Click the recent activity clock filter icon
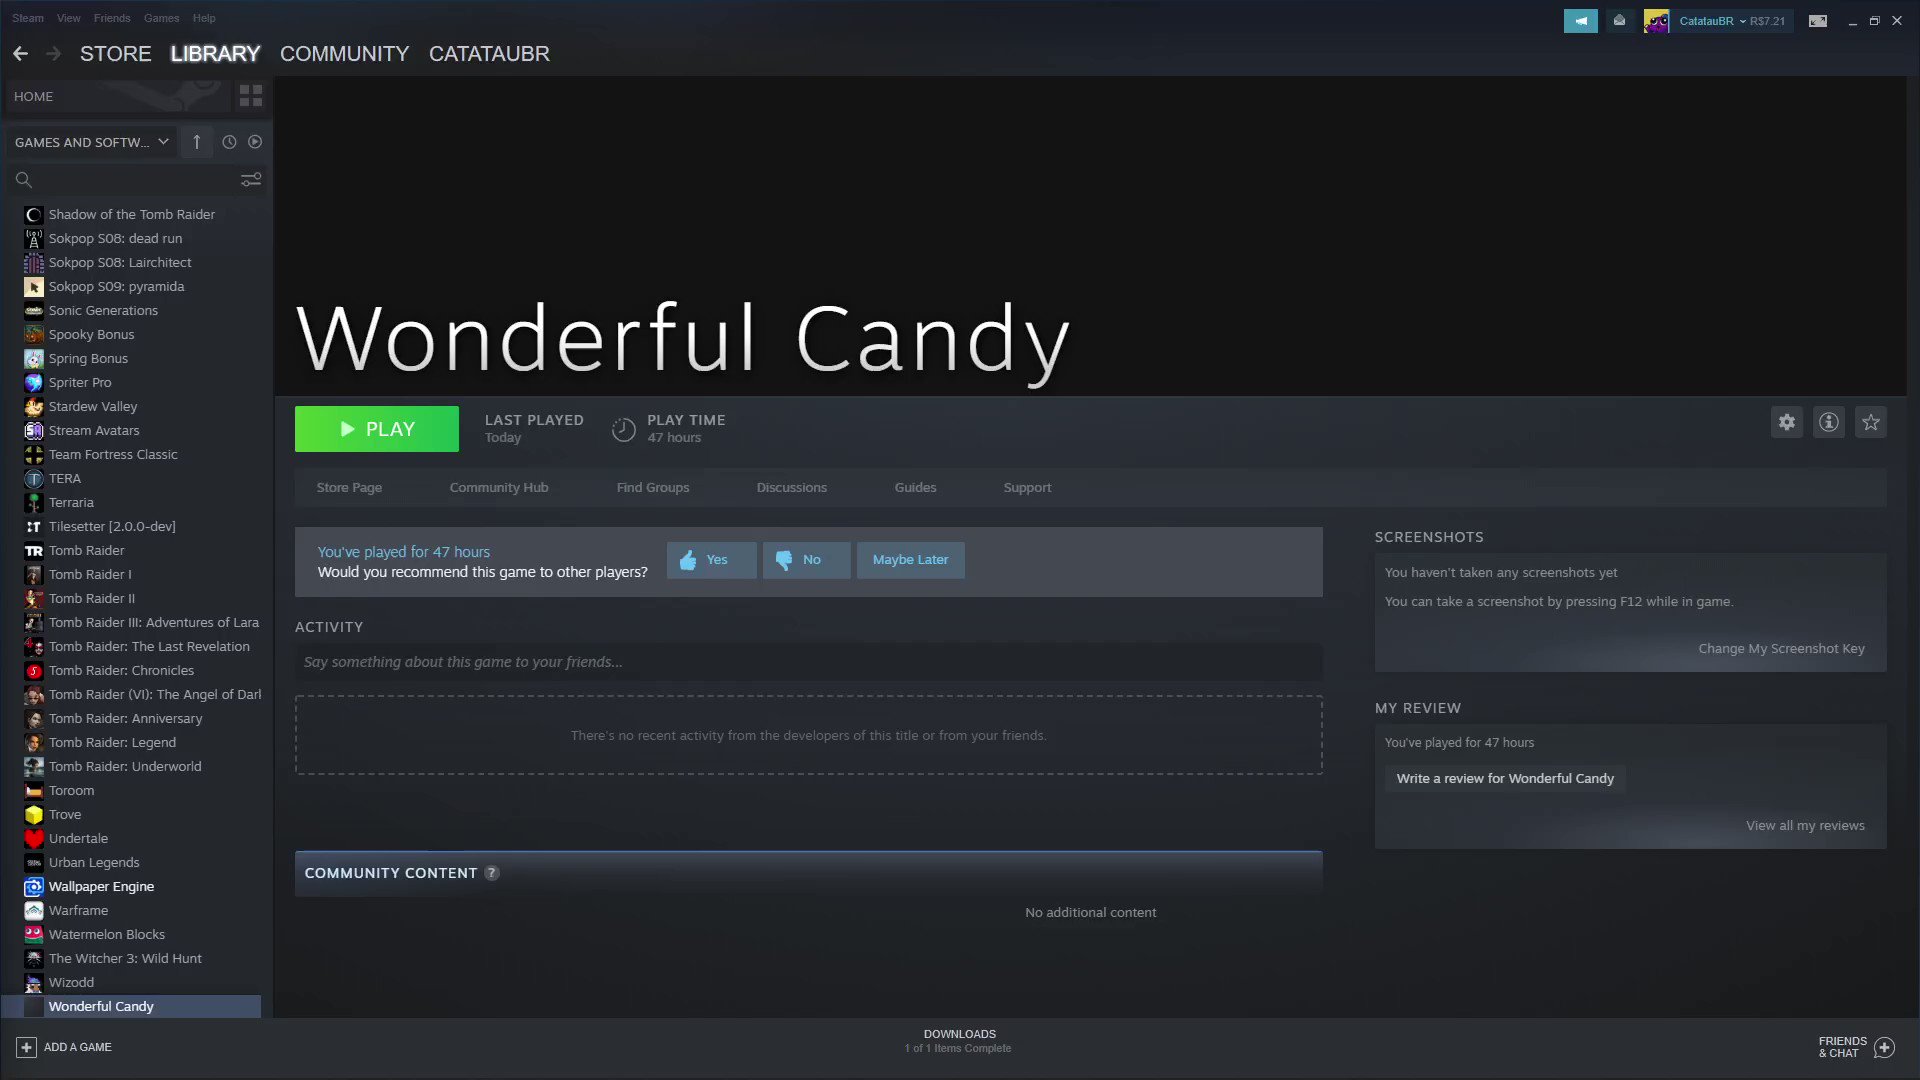Screen dimensions: 1920x1080 coord(229,142)
